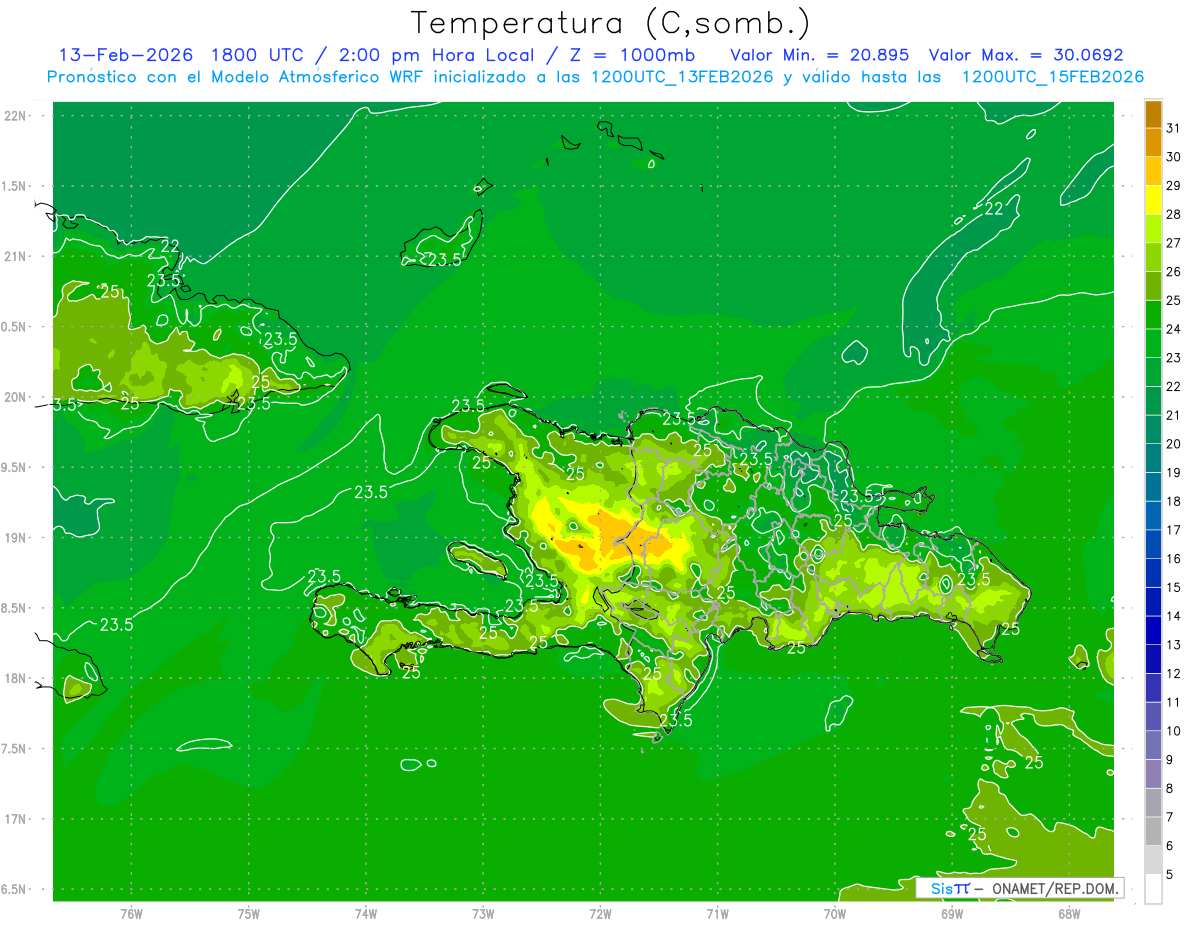Click the '72W' longitude axis label
The width and height of the screenshot is (1200, 927).
600,913
